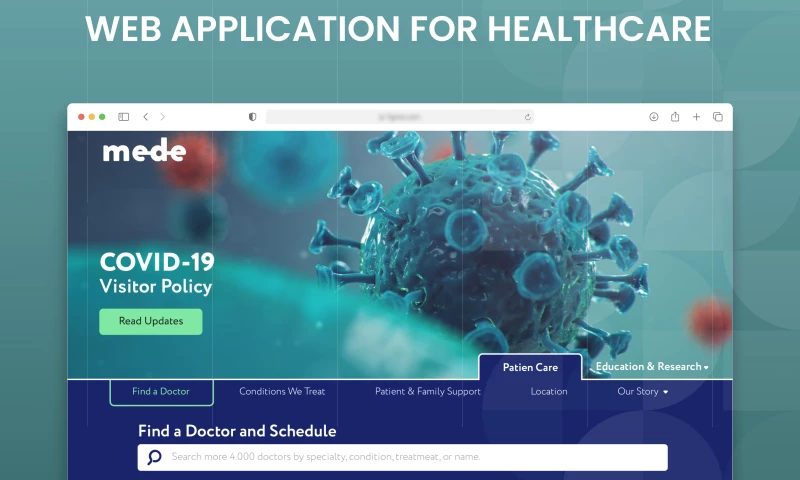The image size is (800, 480).
Task: Click the Find a Doctor and Schedule heading
Action: (237, 431)
